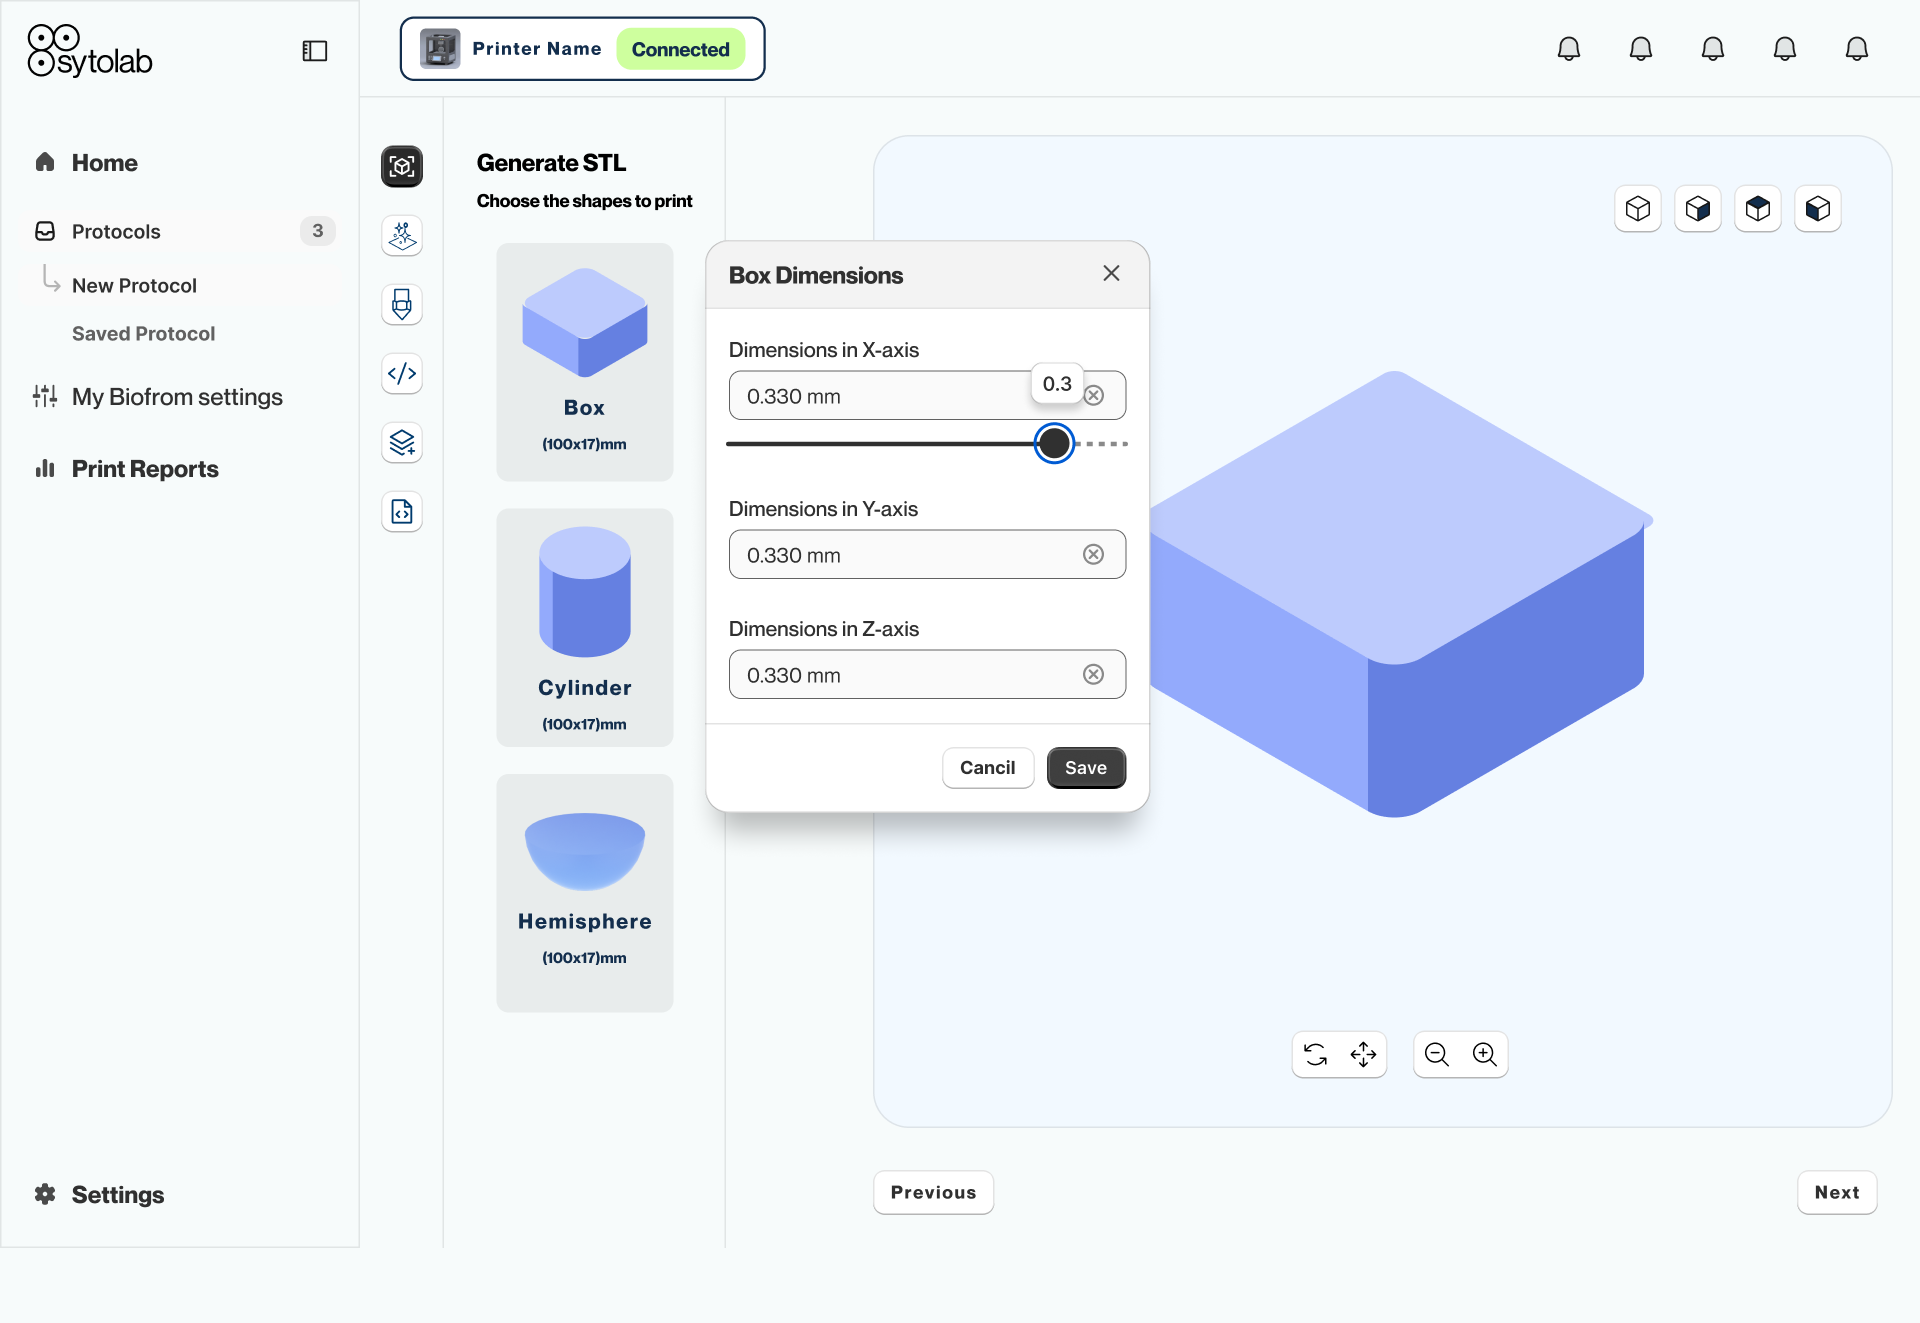Viewport: 1920px width, 1323px height.
Task: Click the X-axis dimension slider handle
Action: pyautogui.click(x=1054, y=444)
